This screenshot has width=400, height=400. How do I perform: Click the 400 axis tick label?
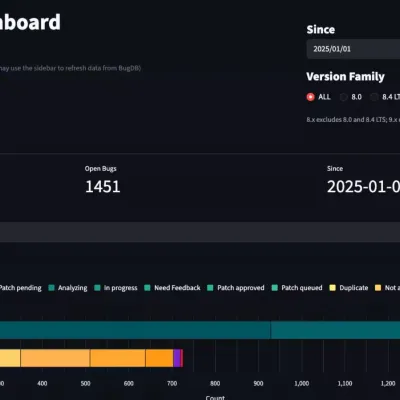[x=42, y=383]
